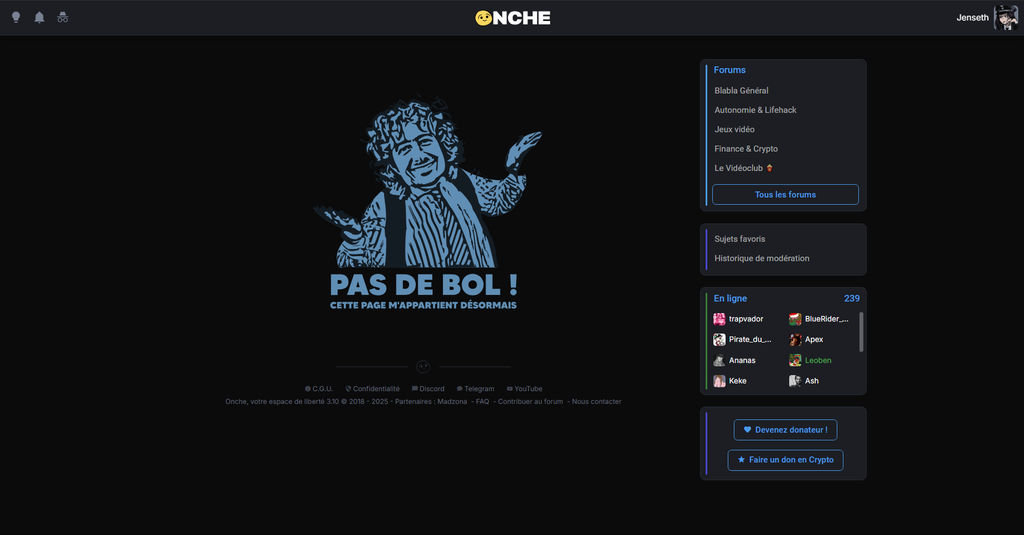The height and width of the screenshot is (535, 1024).
Task: Open the green Leoben username
Action: click(x=818, y=360)
